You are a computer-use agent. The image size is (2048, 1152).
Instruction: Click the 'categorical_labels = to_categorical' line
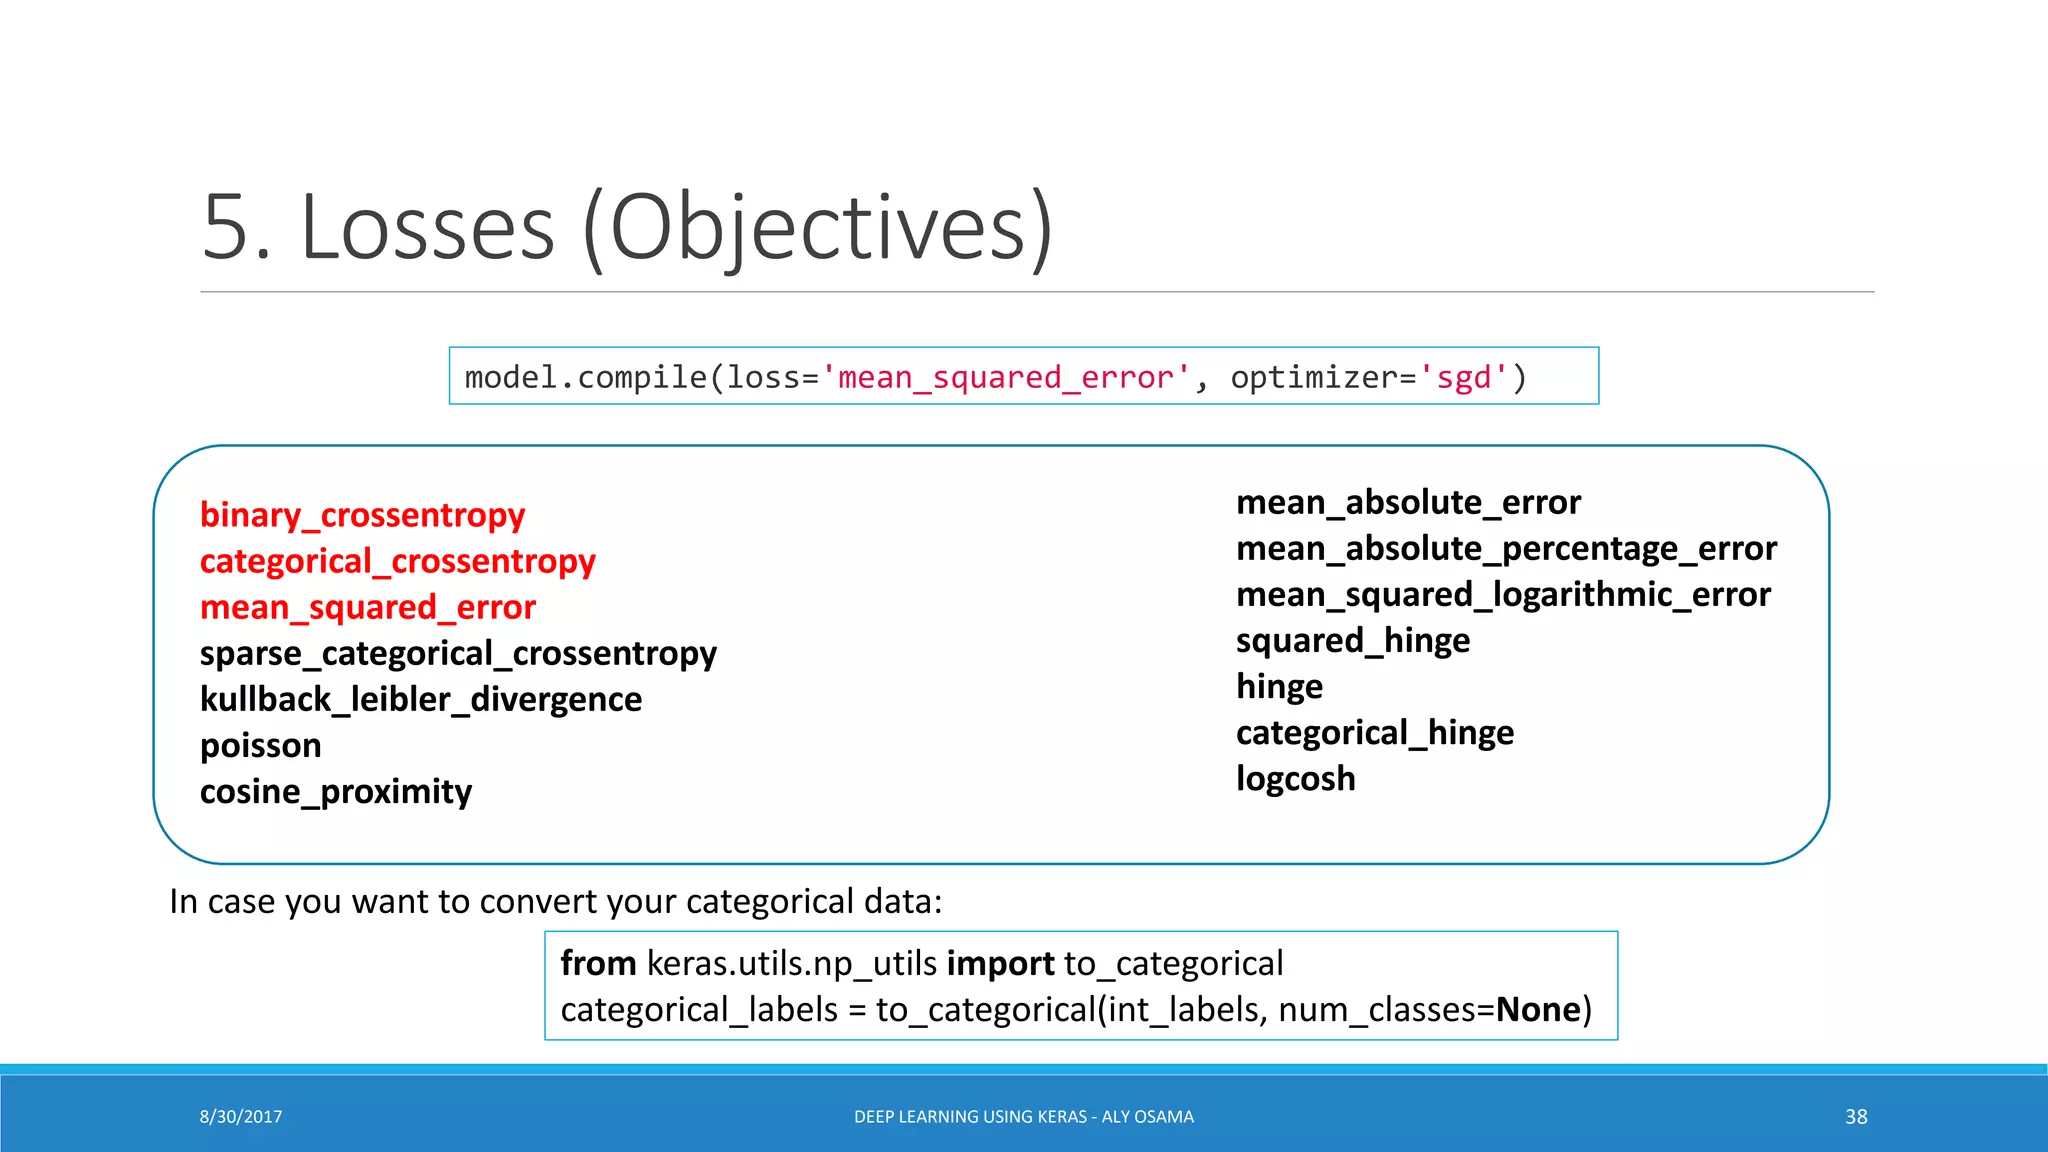coord(1076,1009)
